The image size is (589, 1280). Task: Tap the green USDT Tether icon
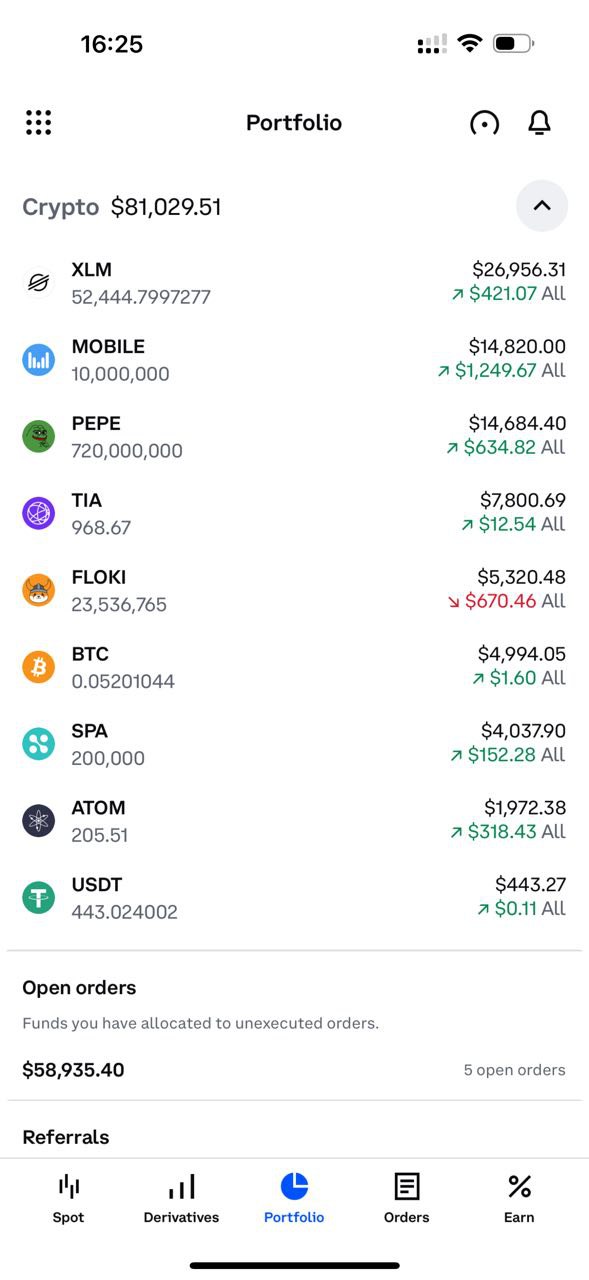38,897
